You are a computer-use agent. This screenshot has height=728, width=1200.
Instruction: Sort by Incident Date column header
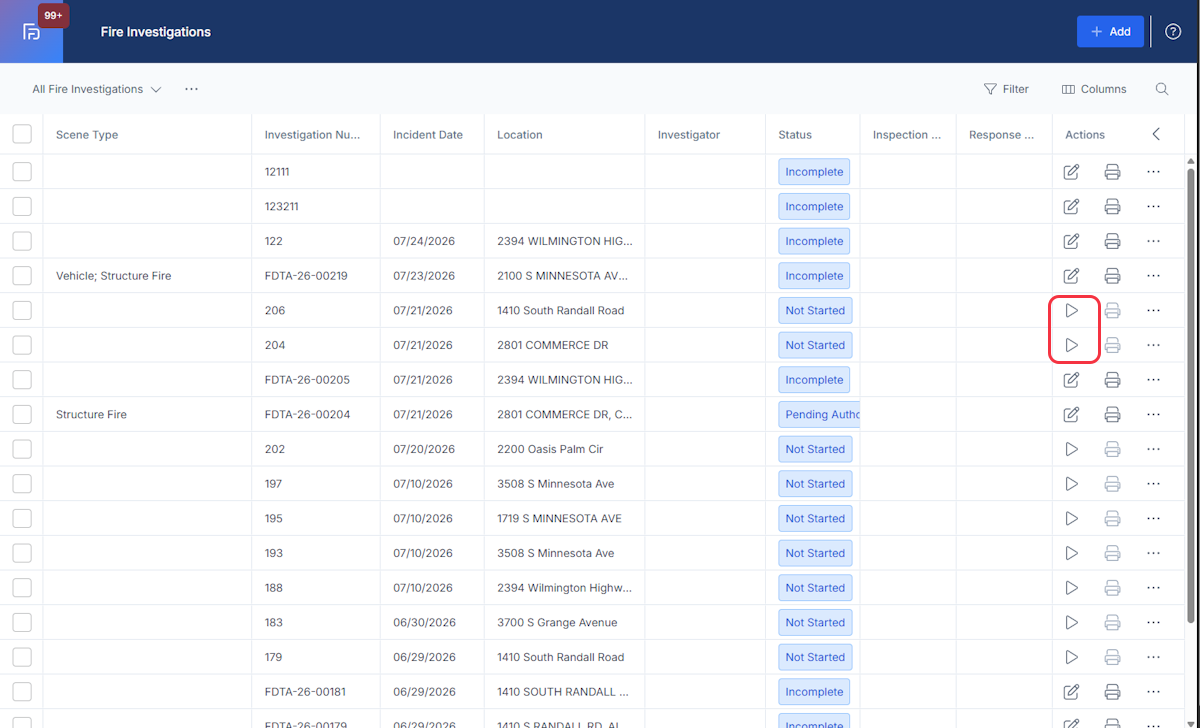click(x=428, y=135)
